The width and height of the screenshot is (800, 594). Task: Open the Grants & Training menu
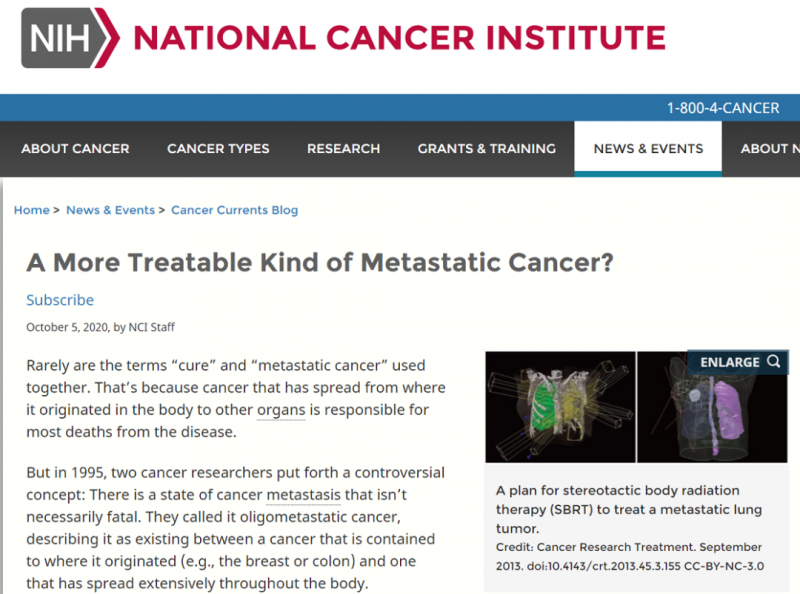[x=486, y=148]
